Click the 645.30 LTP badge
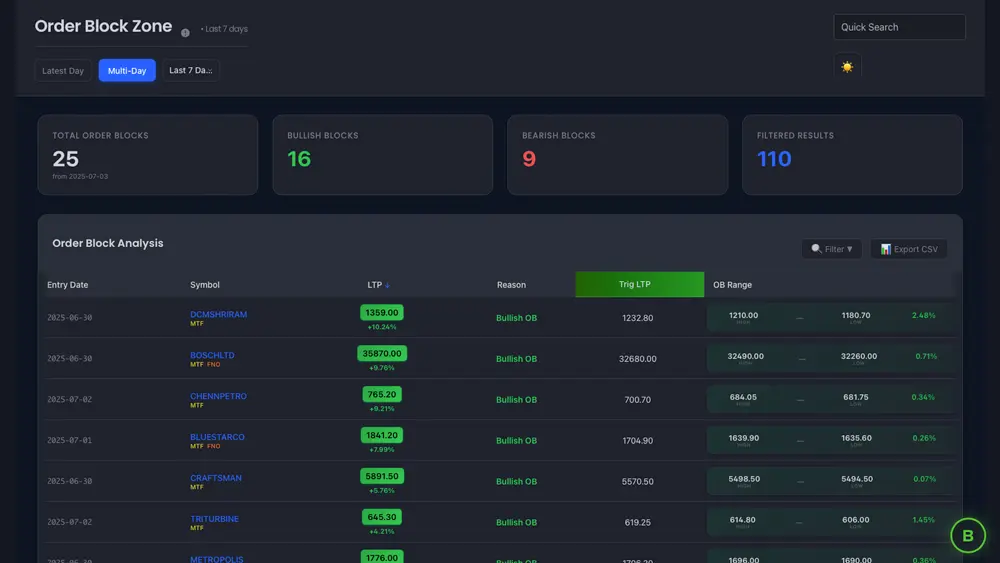This screenshot has width=1000, height=563. click(x=381, y=516)
